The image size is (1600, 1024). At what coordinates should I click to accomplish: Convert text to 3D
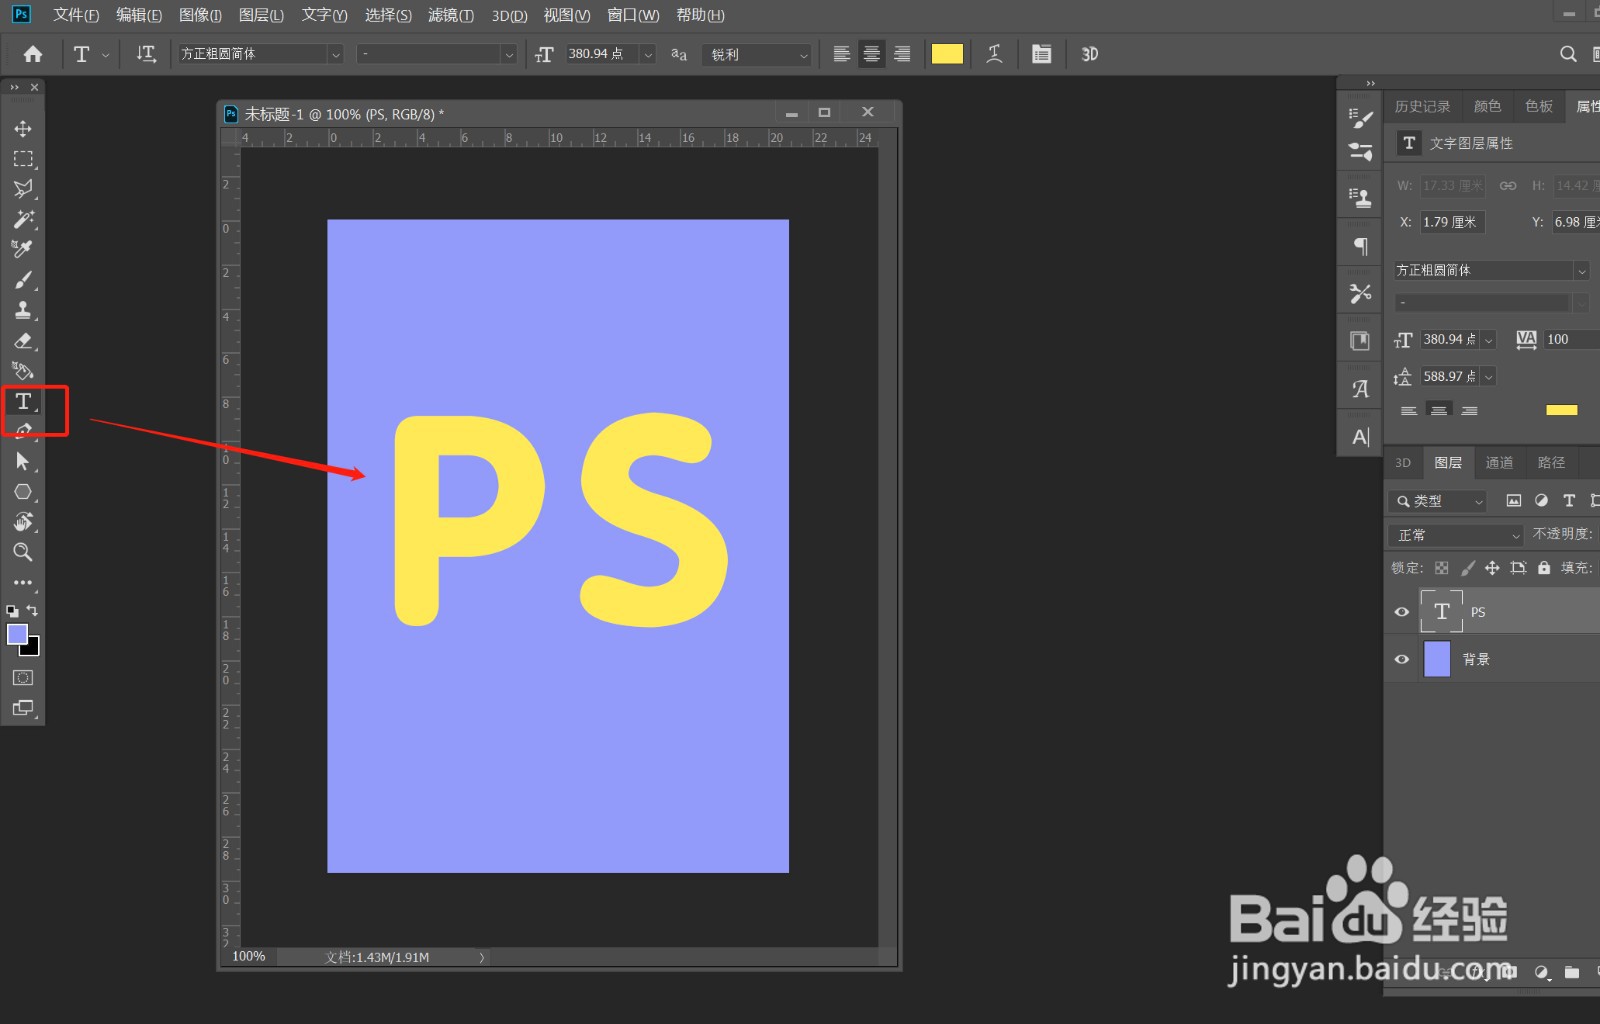(1089, 54)
